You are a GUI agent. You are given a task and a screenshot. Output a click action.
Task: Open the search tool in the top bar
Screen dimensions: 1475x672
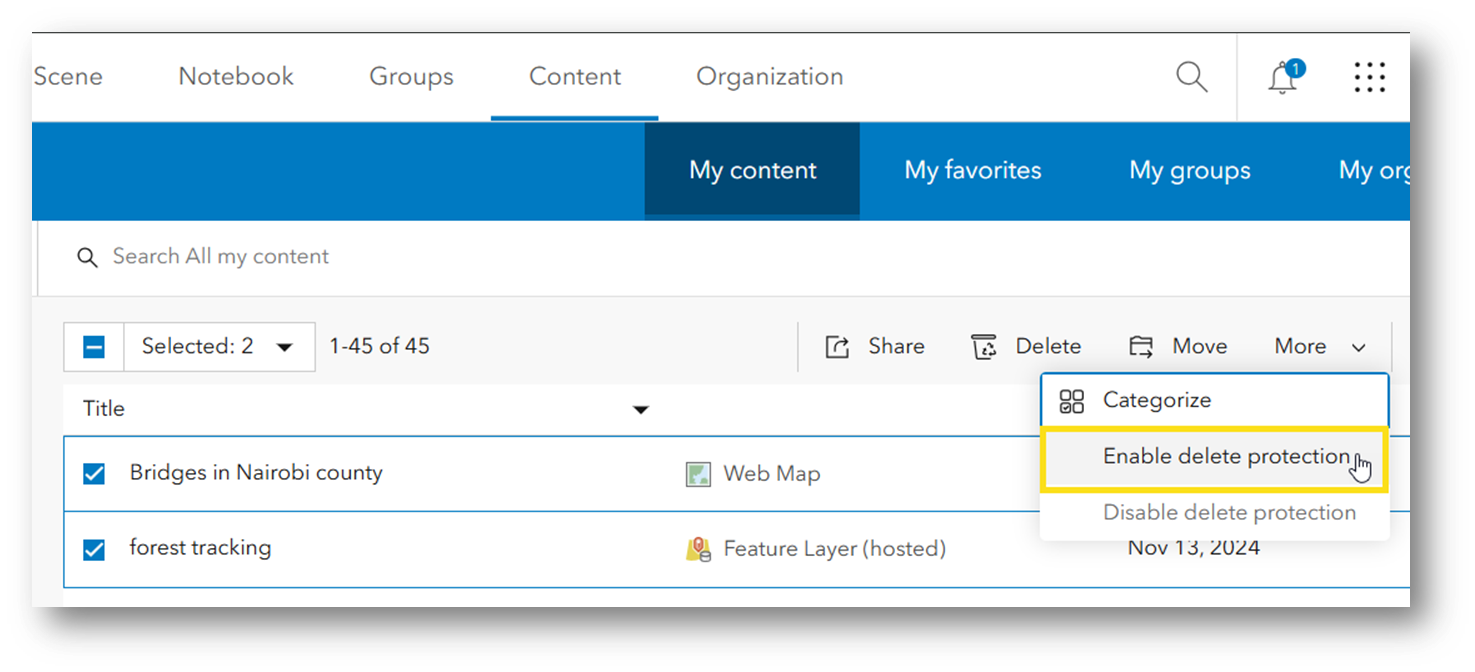[1190, 76]
